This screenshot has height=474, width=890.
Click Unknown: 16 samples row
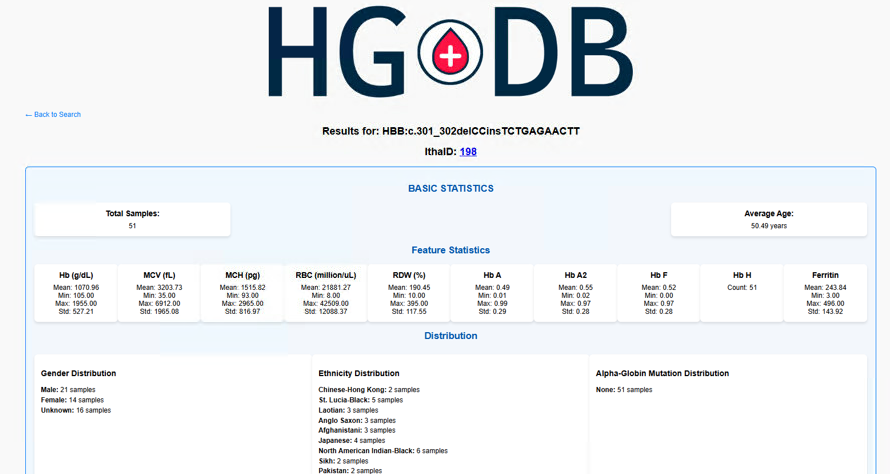[x=76, y=410]
